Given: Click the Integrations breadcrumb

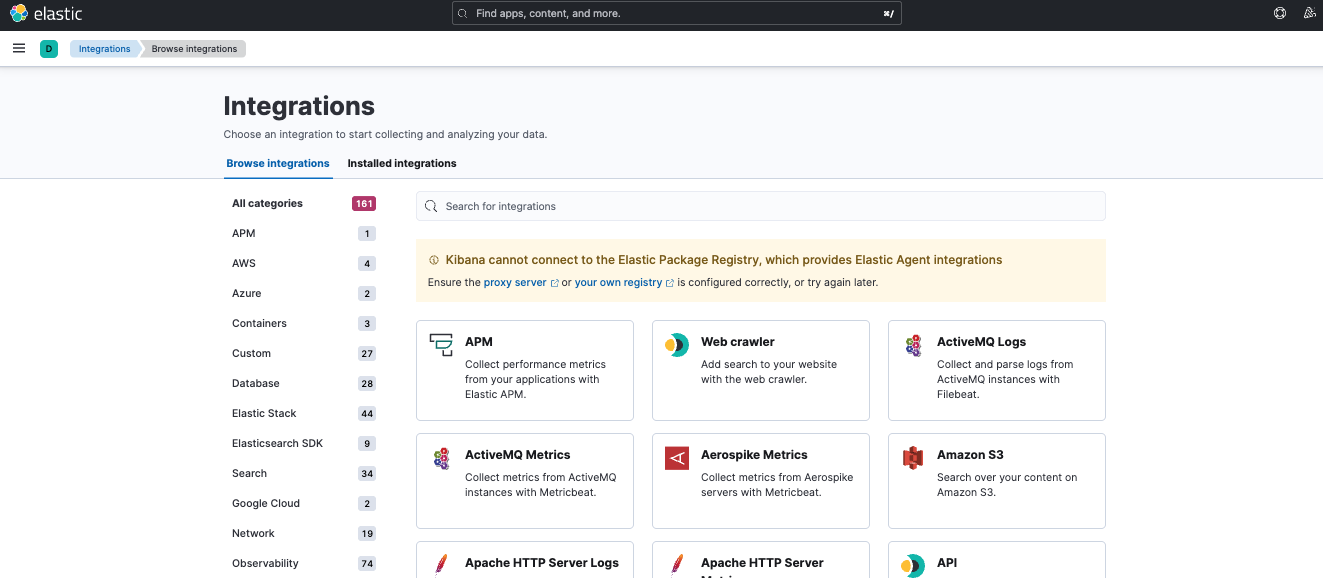Looking at the screenshot, I should [x=104, y=49].
